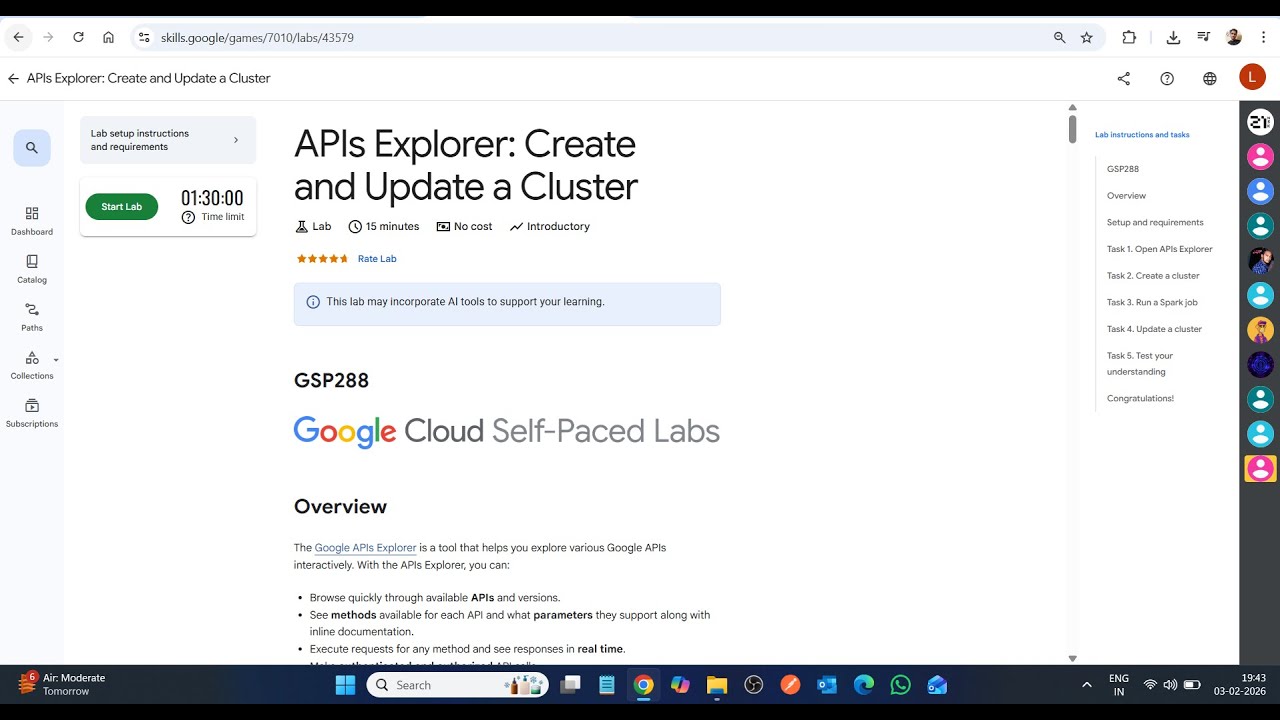Screen dimensions: 1280x720
Task: Reload the page in Chrome
Action: point(78,37)
